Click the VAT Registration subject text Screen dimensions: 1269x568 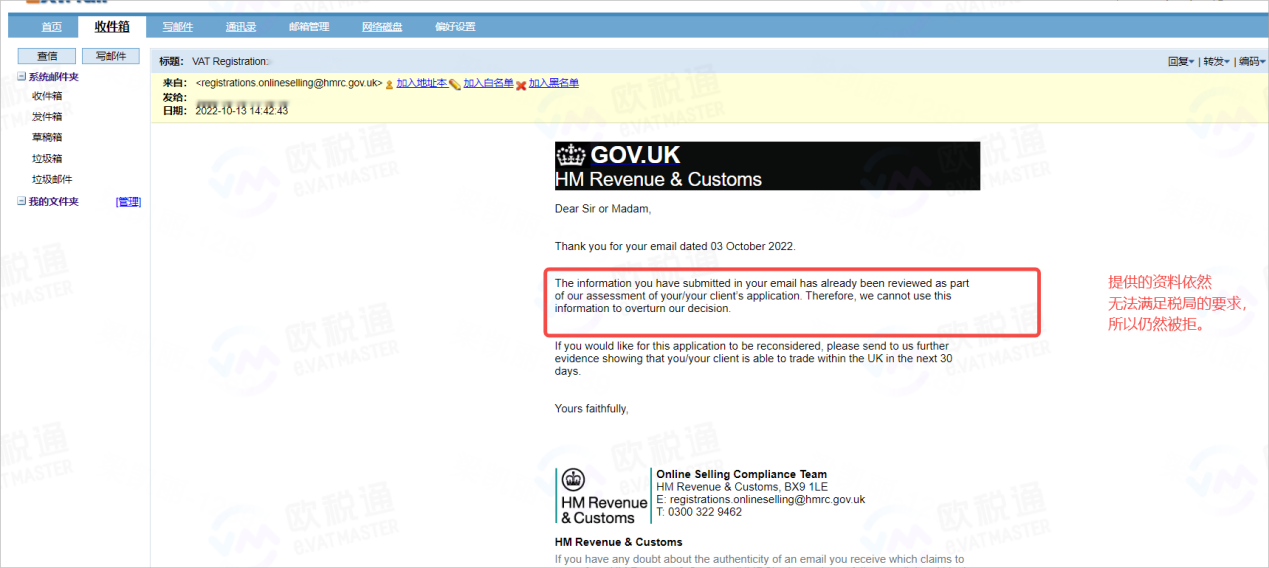(x=229, y=62)
